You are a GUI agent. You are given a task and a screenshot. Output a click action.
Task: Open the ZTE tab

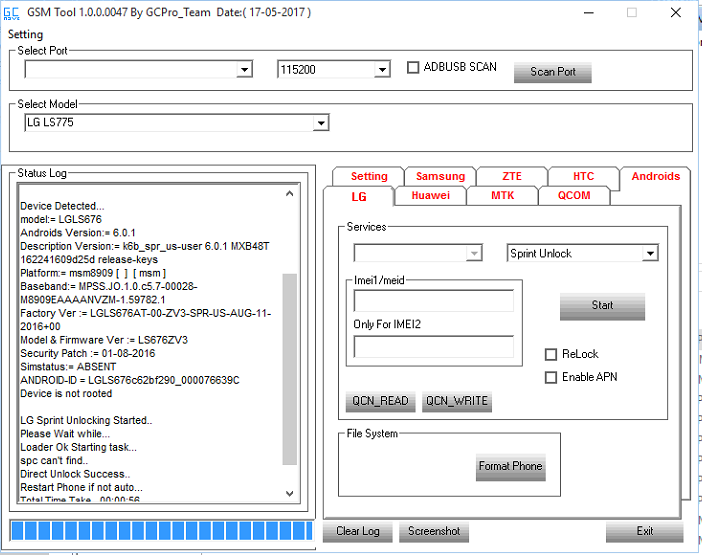512,176
